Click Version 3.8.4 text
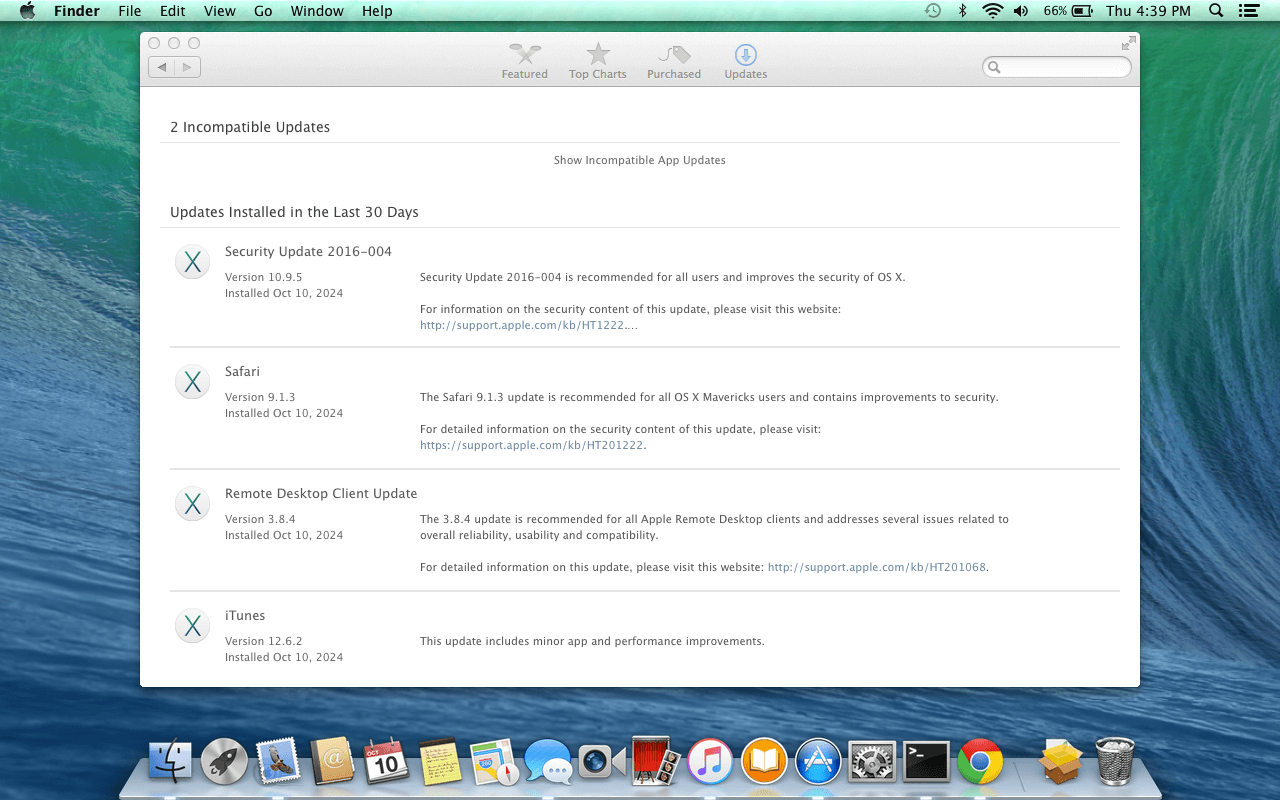 260,519
